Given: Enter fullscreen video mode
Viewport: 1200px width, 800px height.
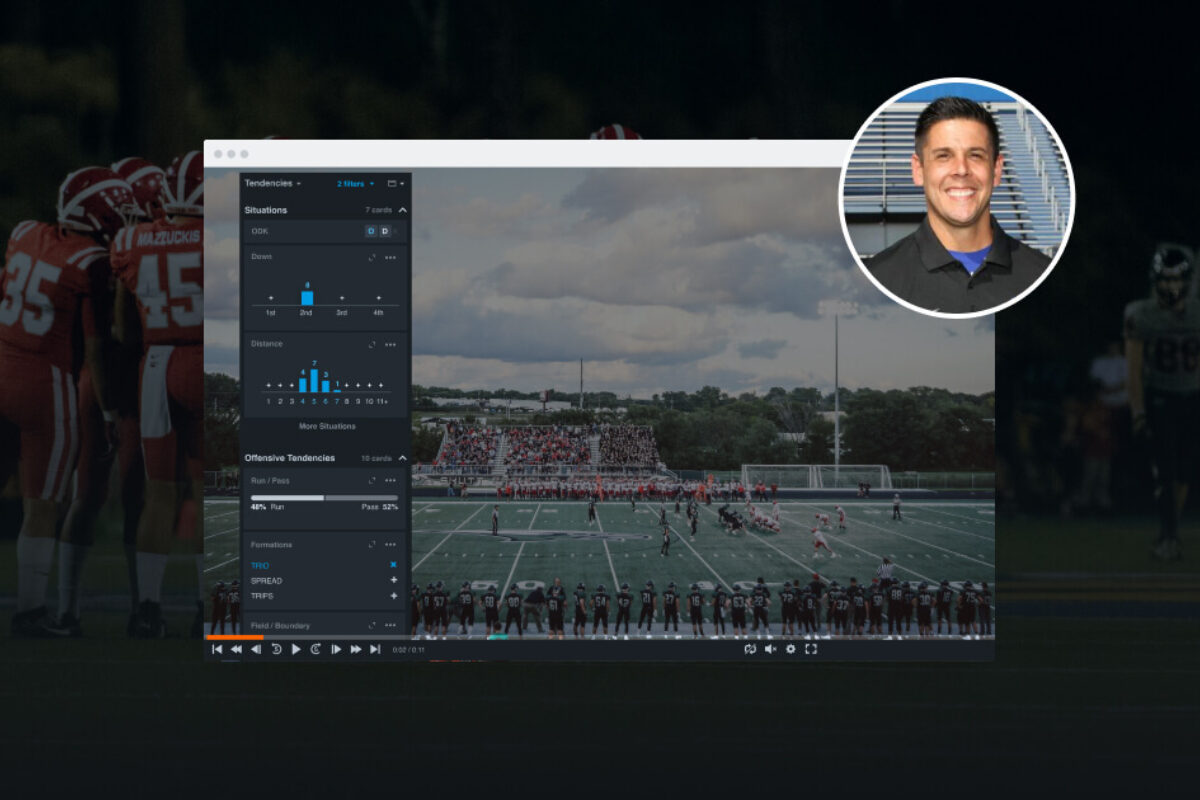Looking at the screenshot, I should (x=811, y=650).
